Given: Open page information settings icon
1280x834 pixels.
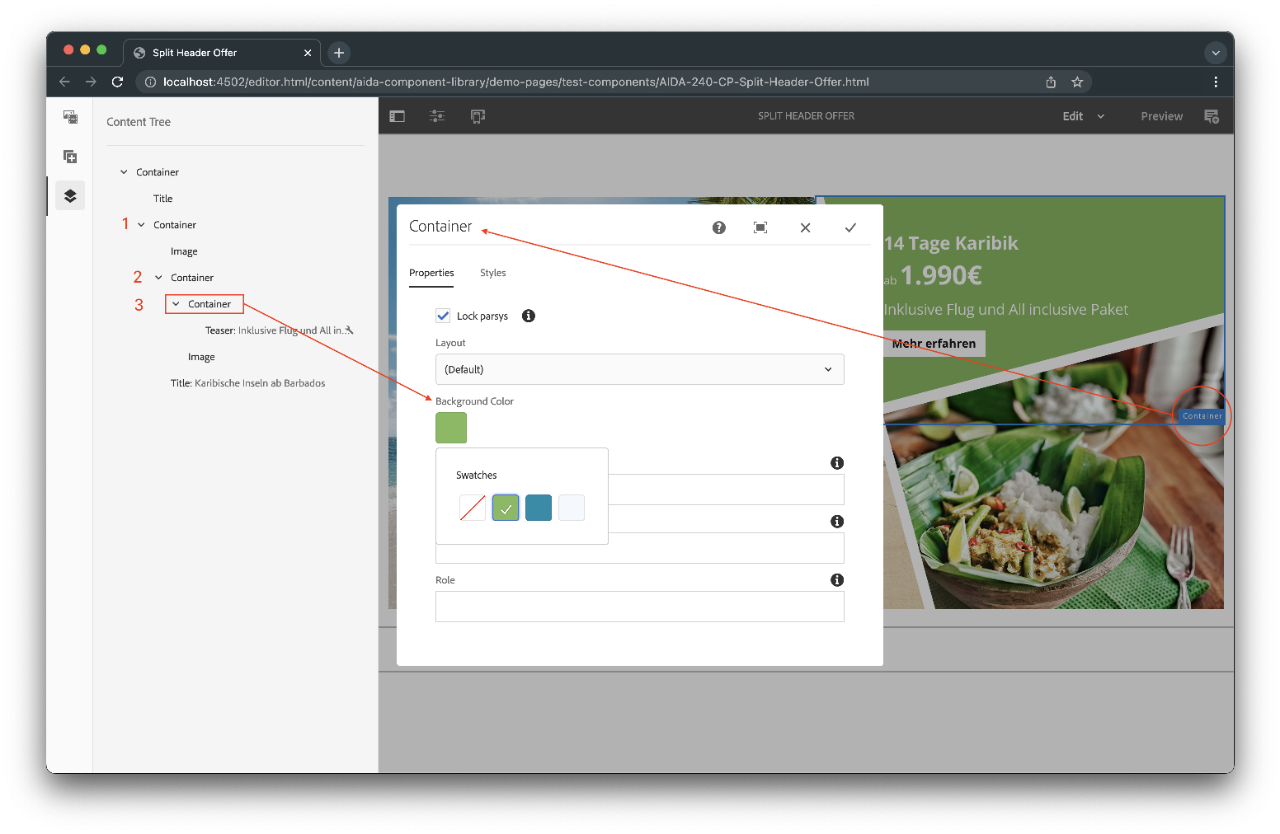Looking at the screenshot, I should coord(437,116).
